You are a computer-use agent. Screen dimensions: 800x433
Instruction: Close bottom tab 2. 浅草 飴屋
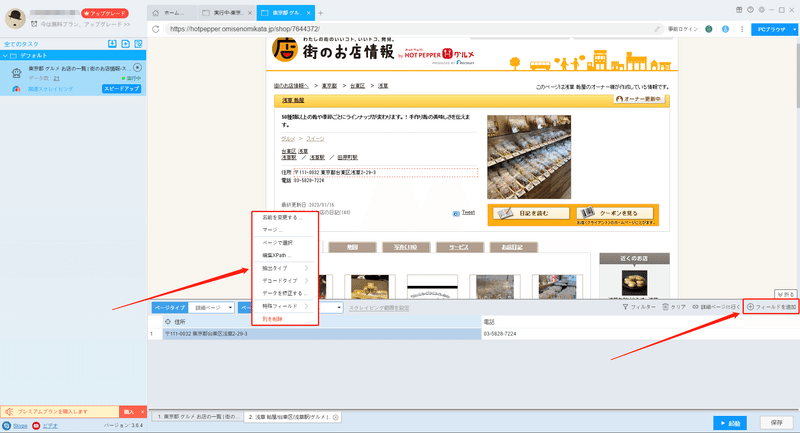[x=336, y=417]
